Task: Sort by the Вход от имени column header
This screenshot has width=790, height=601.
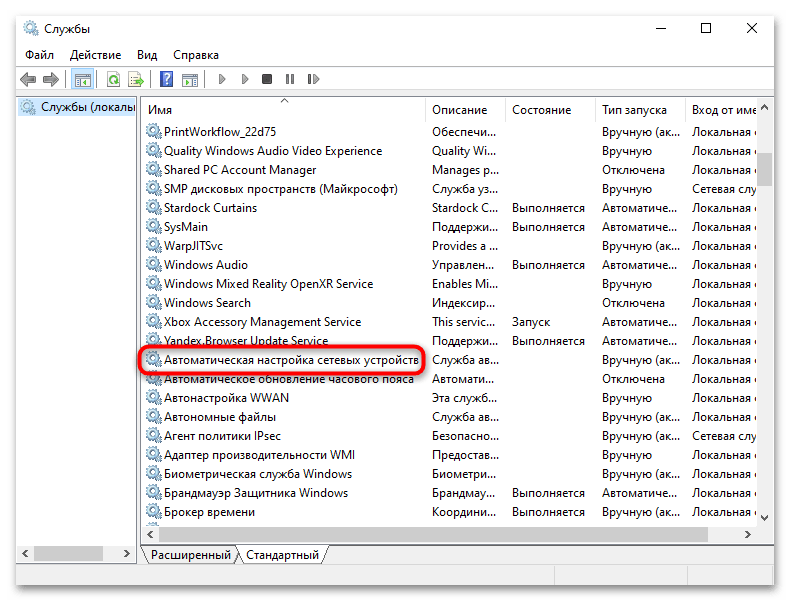Action: click(x=721, y=110)
